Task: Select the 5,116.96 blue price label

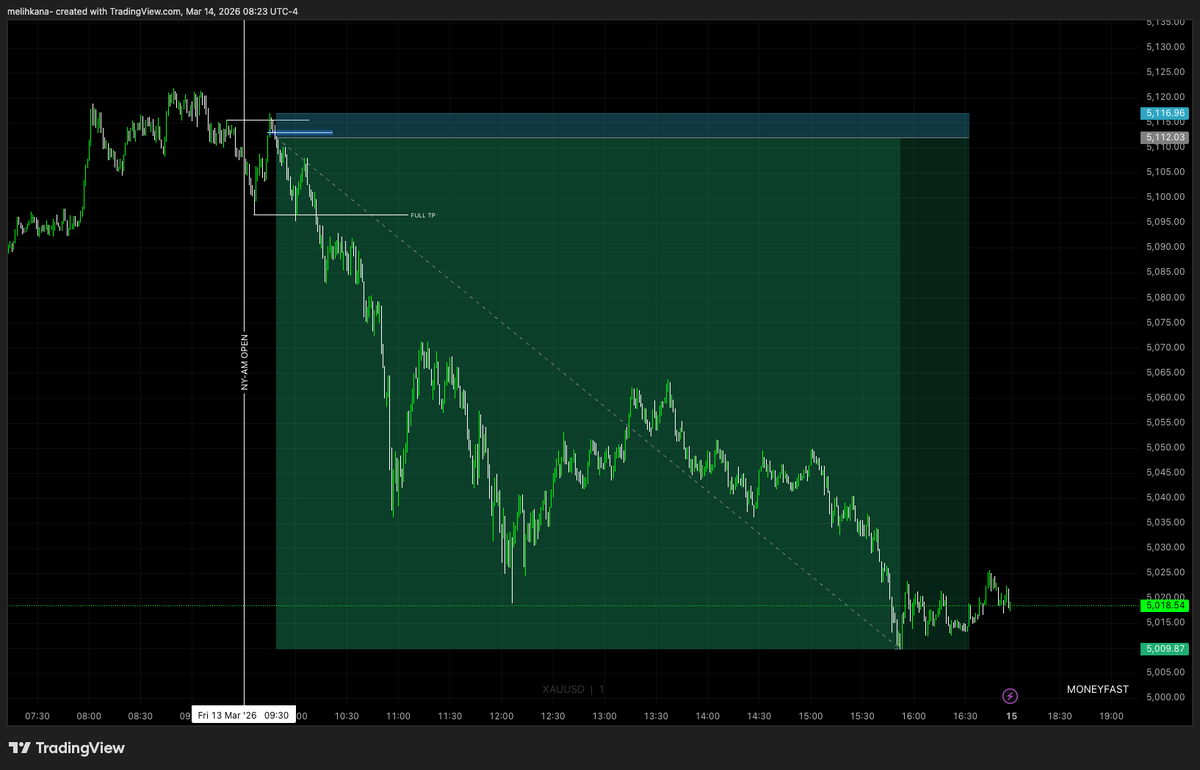Action: (x=1166, y=114)
